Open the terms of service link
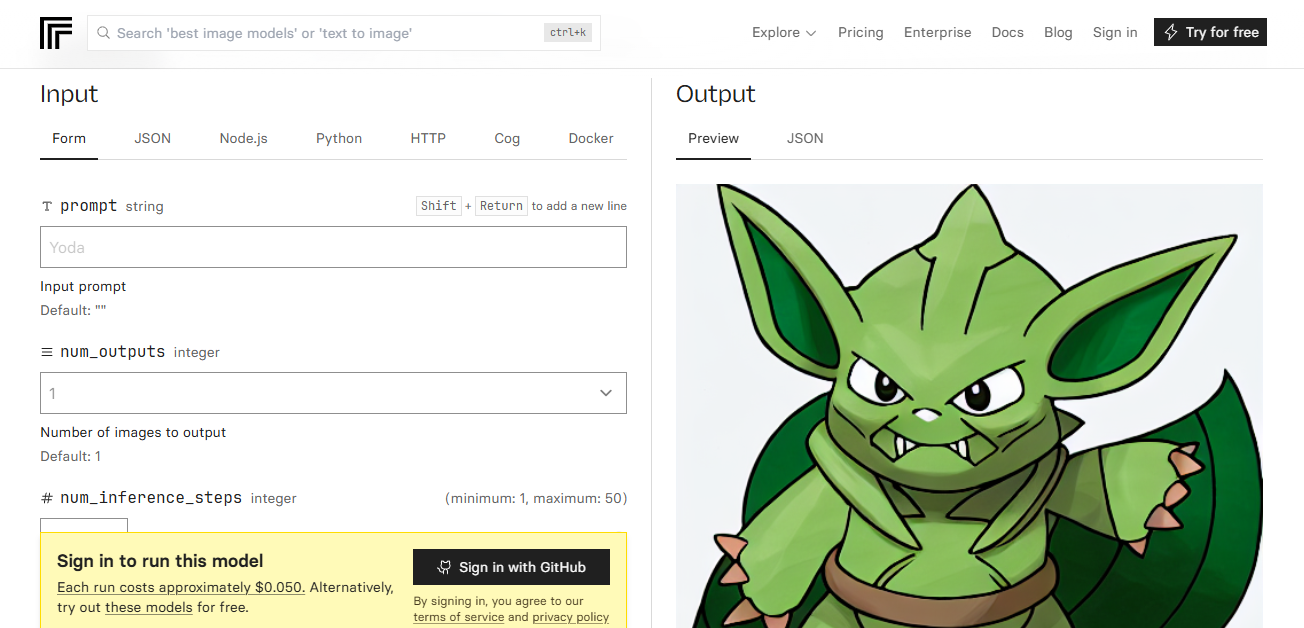This screenshot has height=628, width=1304. click(x=459, y=617)
